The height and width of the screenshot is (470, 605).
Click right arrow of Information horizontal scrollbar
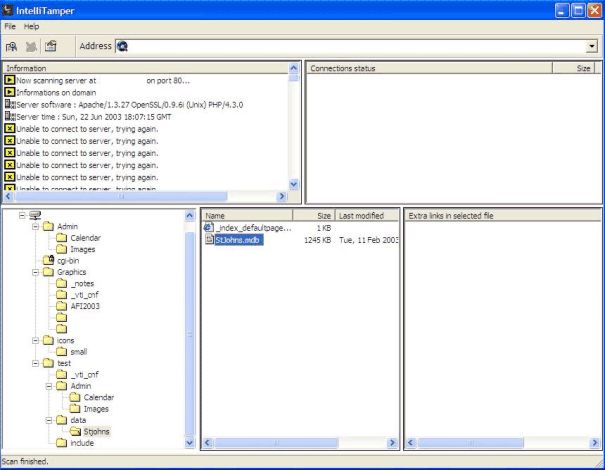coord(282,196)
